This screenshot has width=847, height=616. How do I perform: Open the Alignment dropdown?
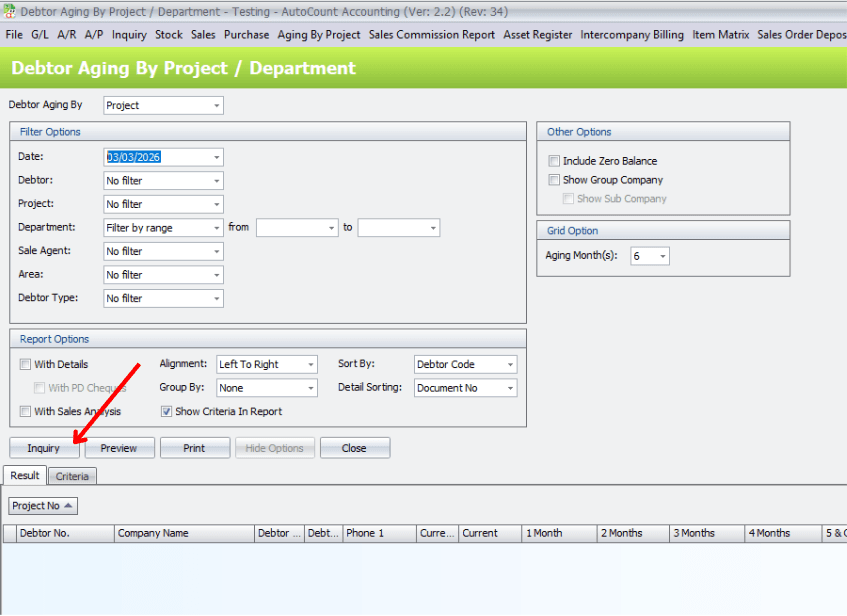click(x=310, y=365)
